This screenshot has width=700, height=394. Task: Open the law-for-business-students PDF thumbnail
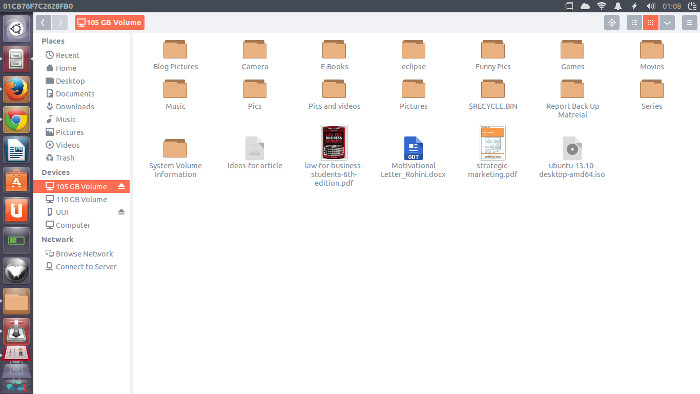point(334,142)
